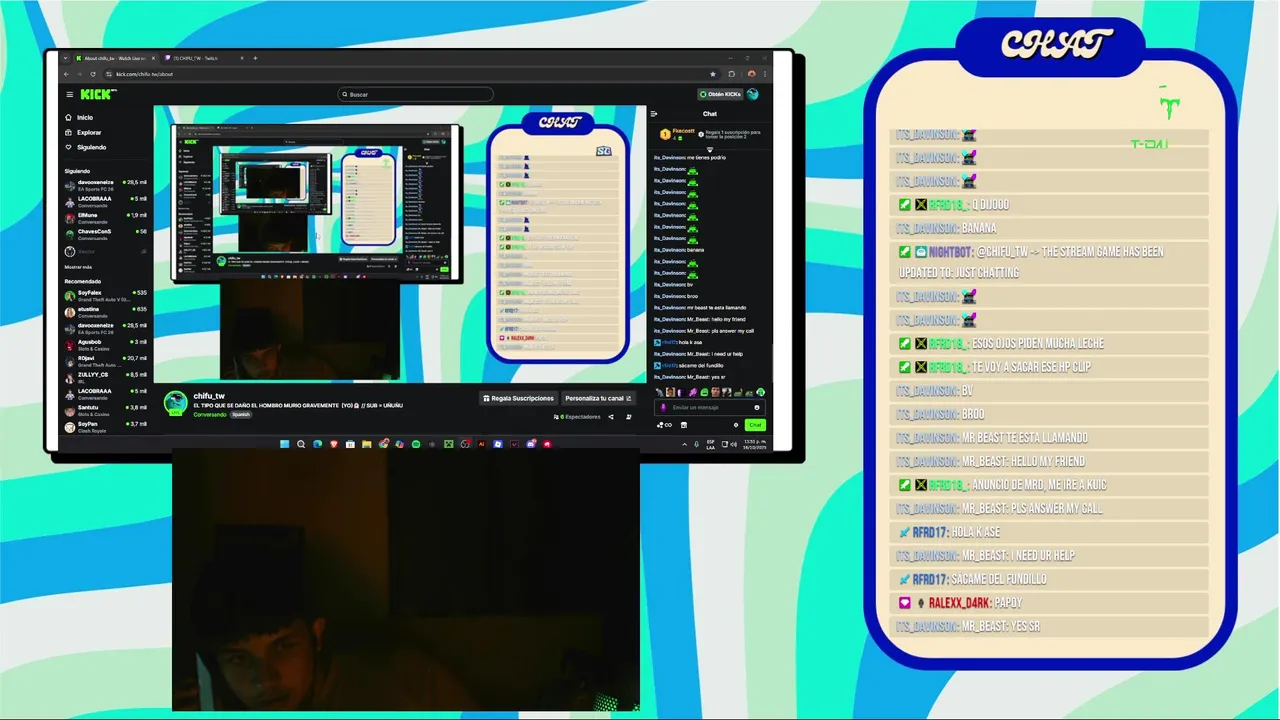
Task: Click the browser back arrow
Action: pyautogui.click(x=67, y=74)
